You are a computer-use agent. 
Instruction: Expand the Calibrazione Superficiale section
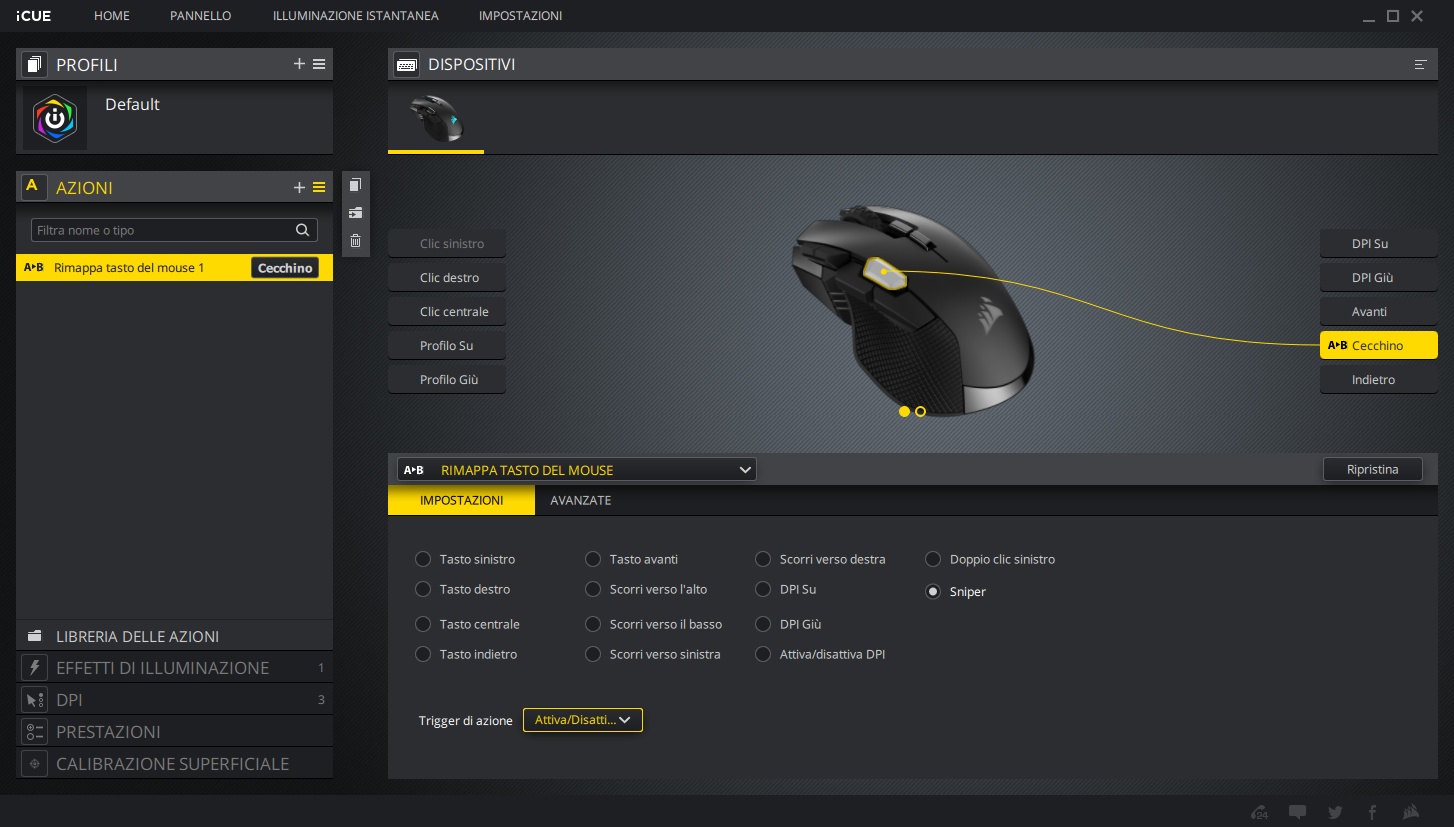174,764
